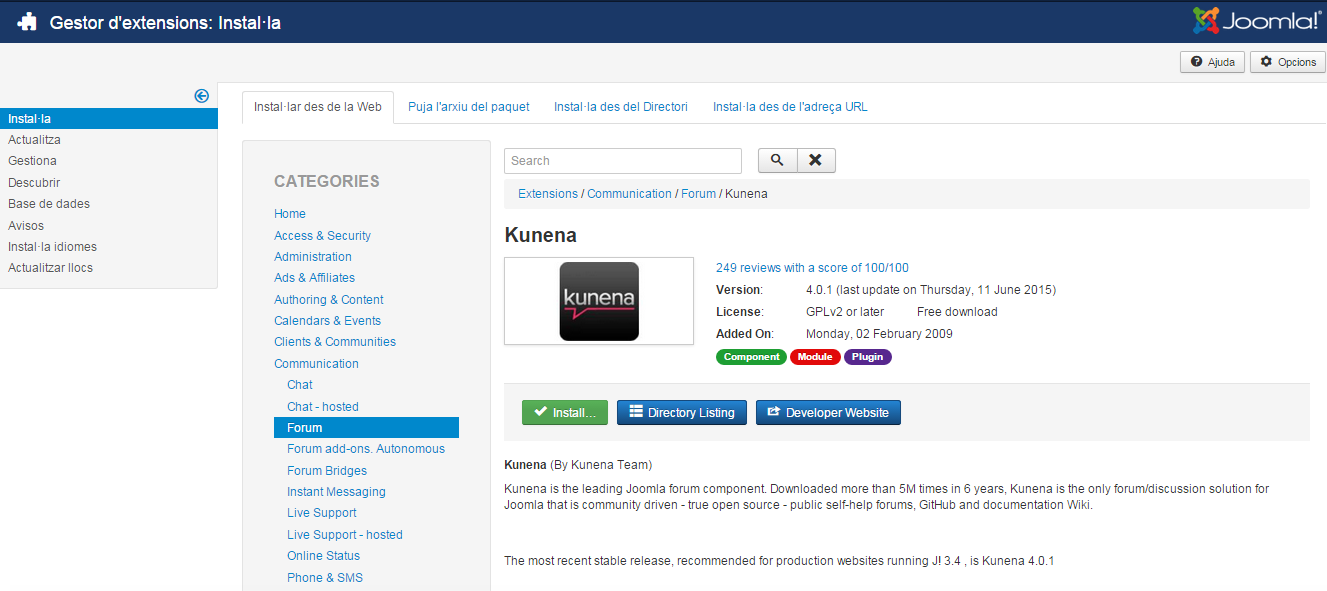Focus the Search input field

(x=622, y=160)
